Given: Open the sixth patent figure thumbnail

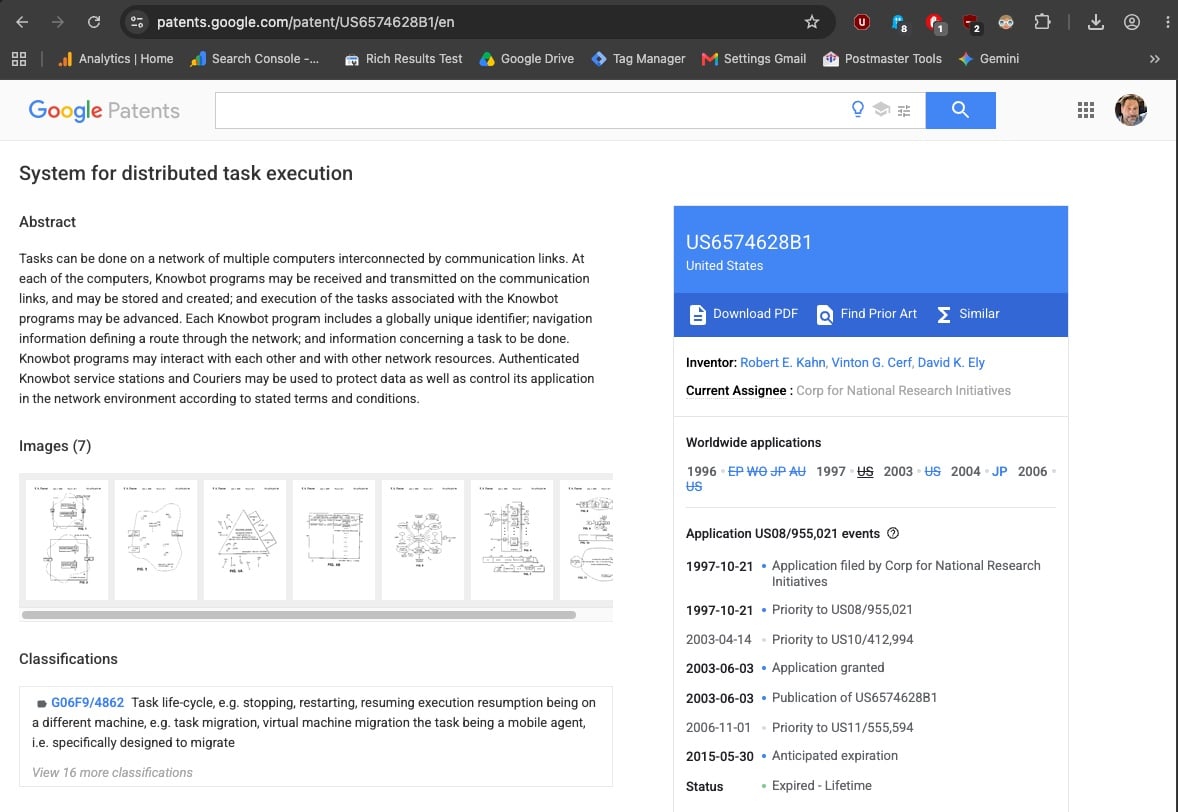Looking at the screenshot, I should tap(512, 539).
